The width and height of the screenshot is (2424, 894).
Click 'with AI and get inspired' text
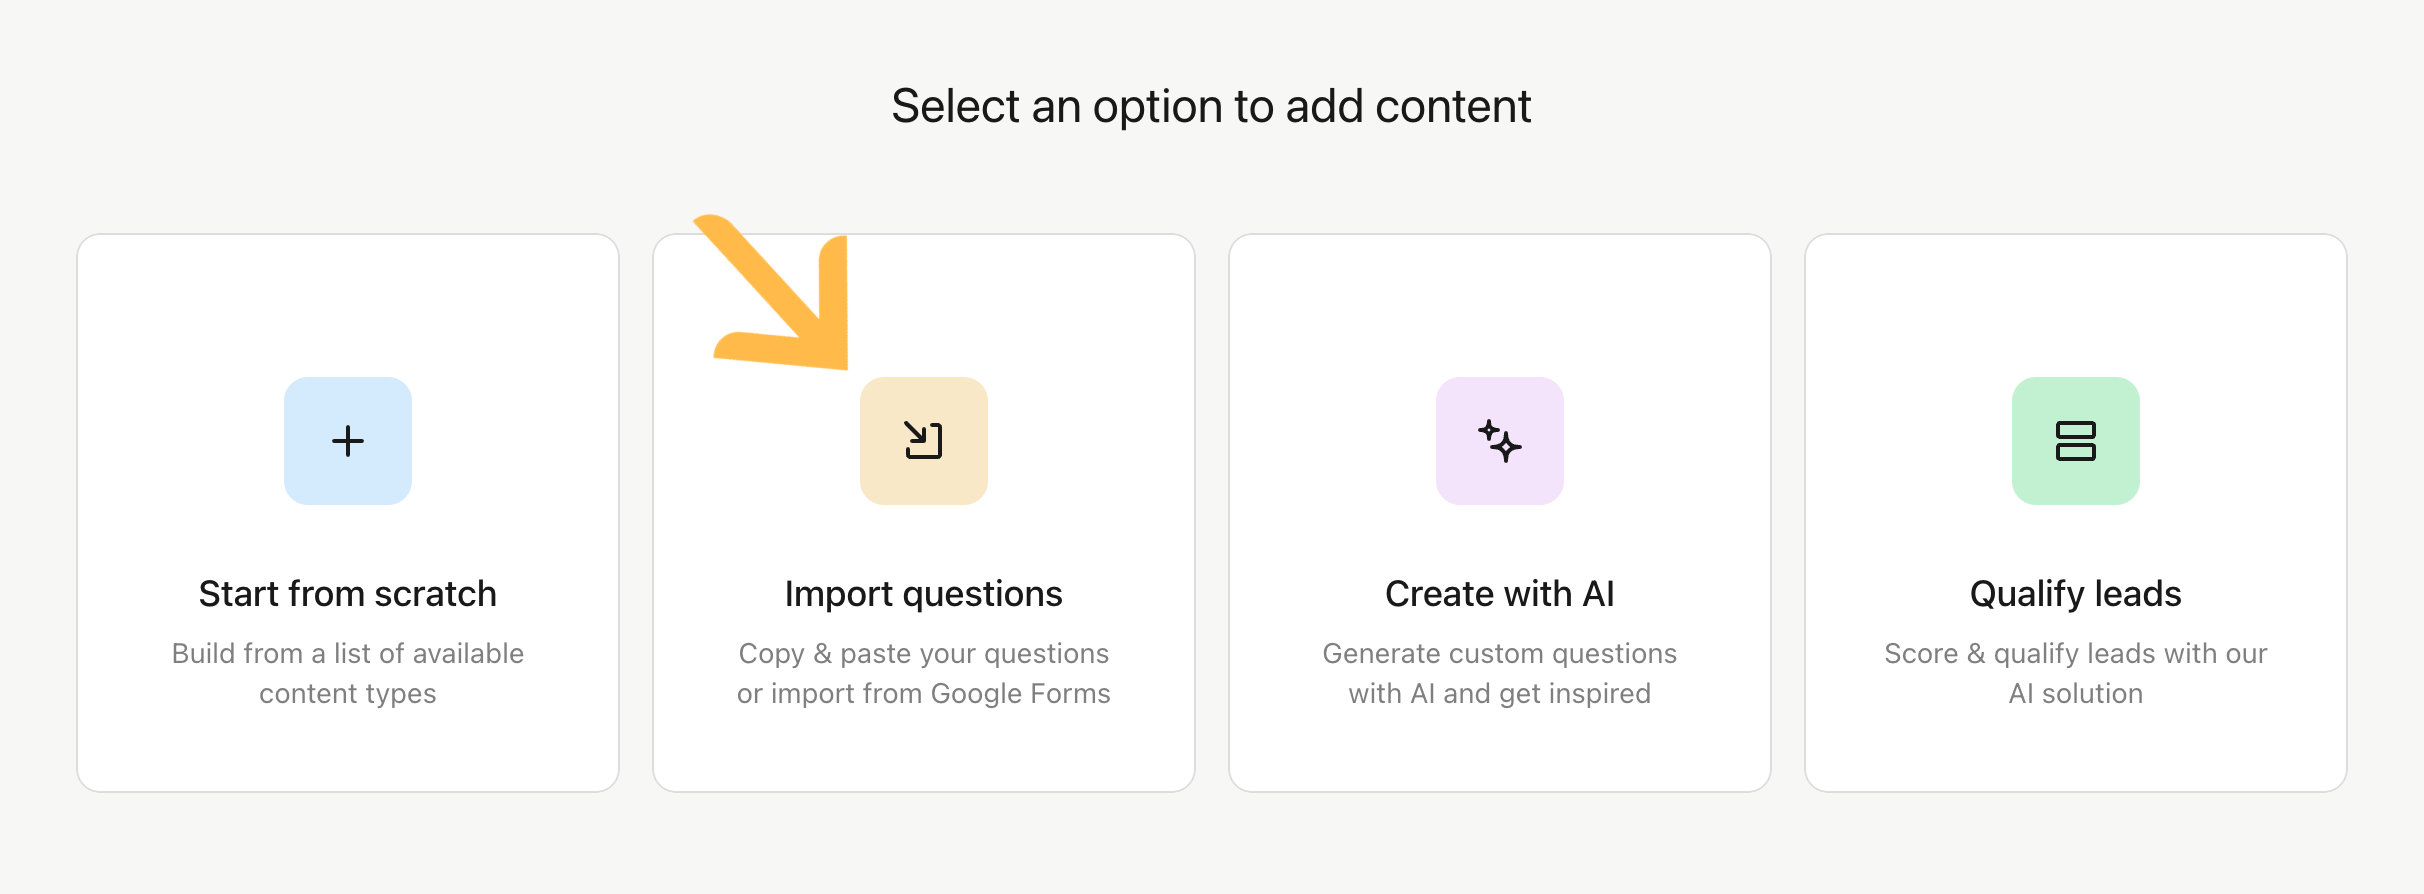1500,694
